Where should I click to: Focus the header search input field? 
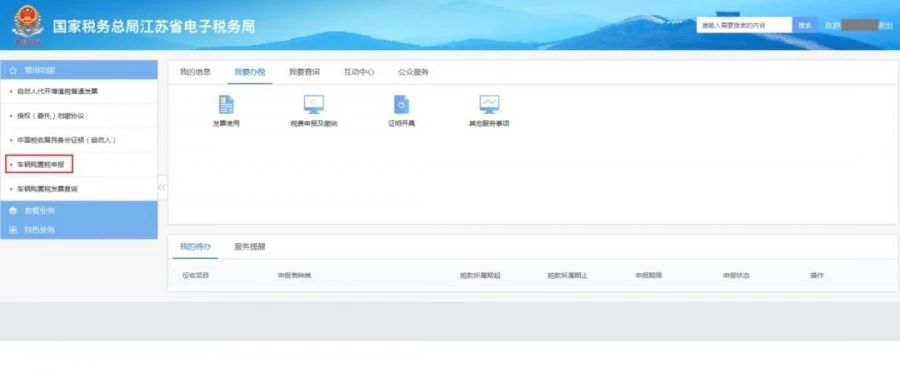pos(744,25)
